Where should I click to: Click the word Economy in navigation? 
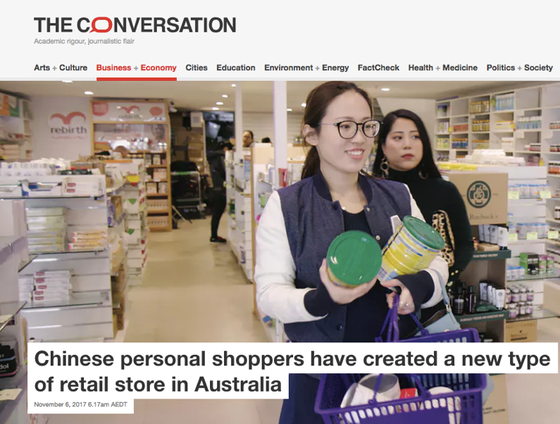pos(159,68)
